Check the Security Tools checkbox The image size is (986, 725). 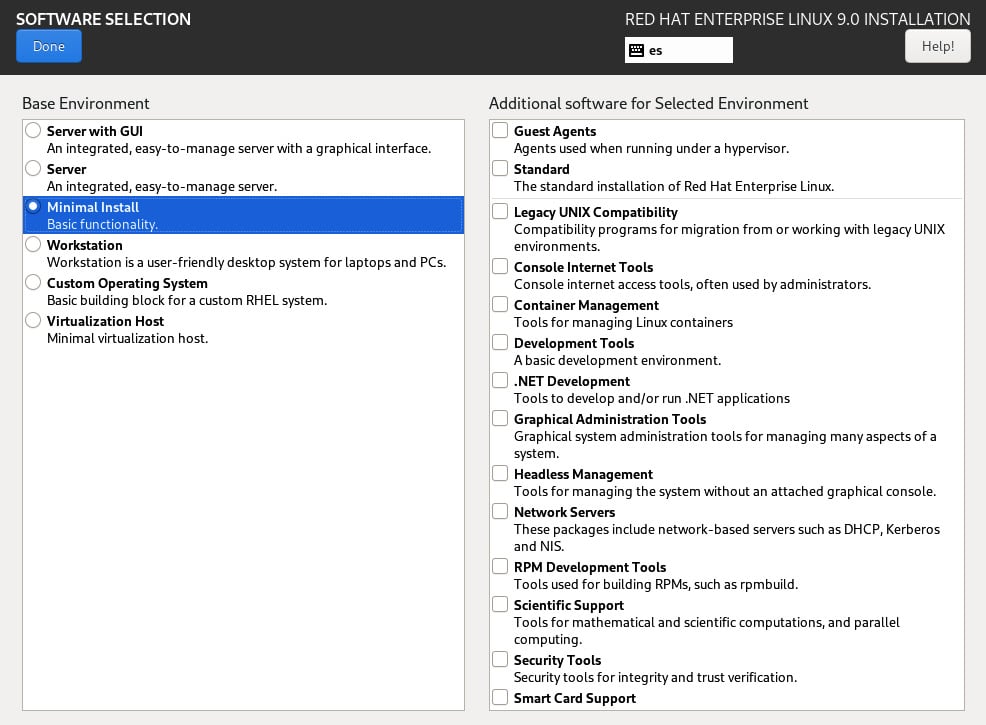click(x=500, y=659)
